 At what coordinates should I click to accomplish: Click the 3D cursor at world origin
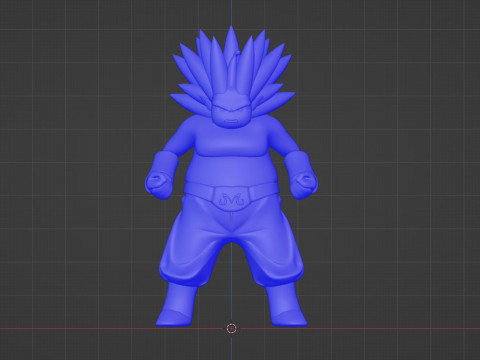pos(232,328)
